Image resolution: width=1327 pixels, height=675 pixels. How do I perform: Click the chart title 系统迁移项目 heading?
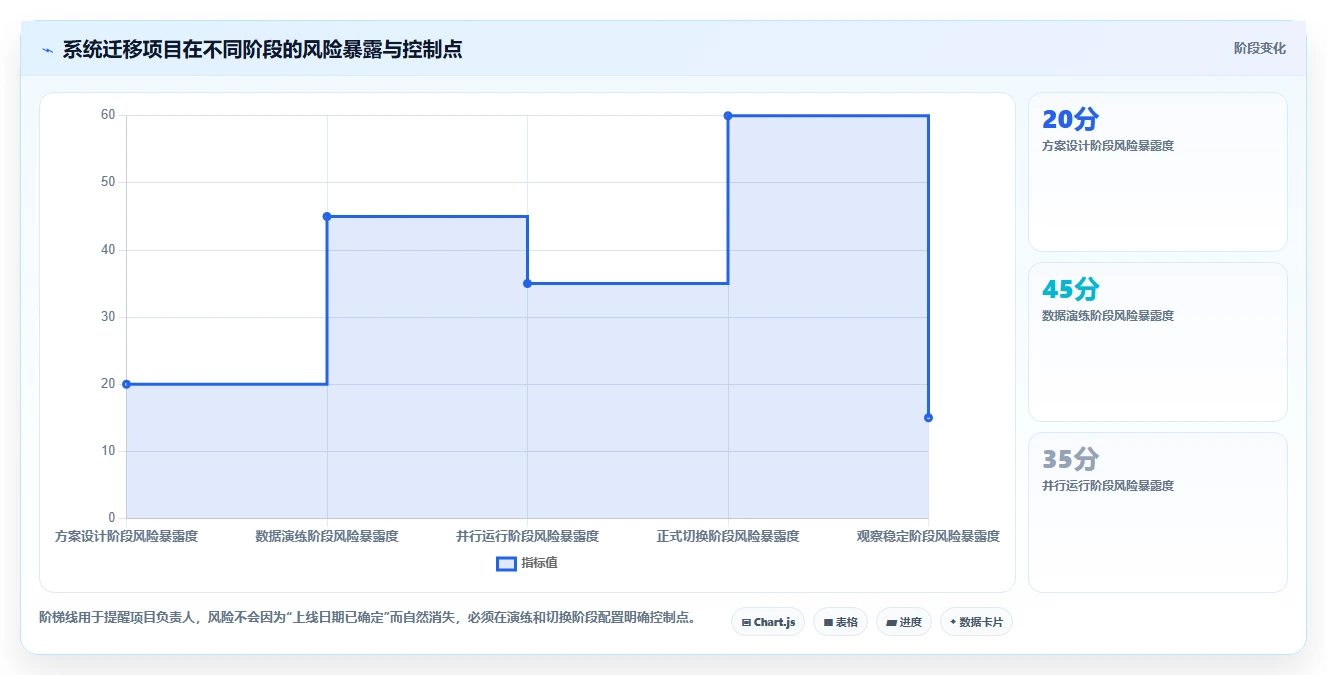click(262, 49)
